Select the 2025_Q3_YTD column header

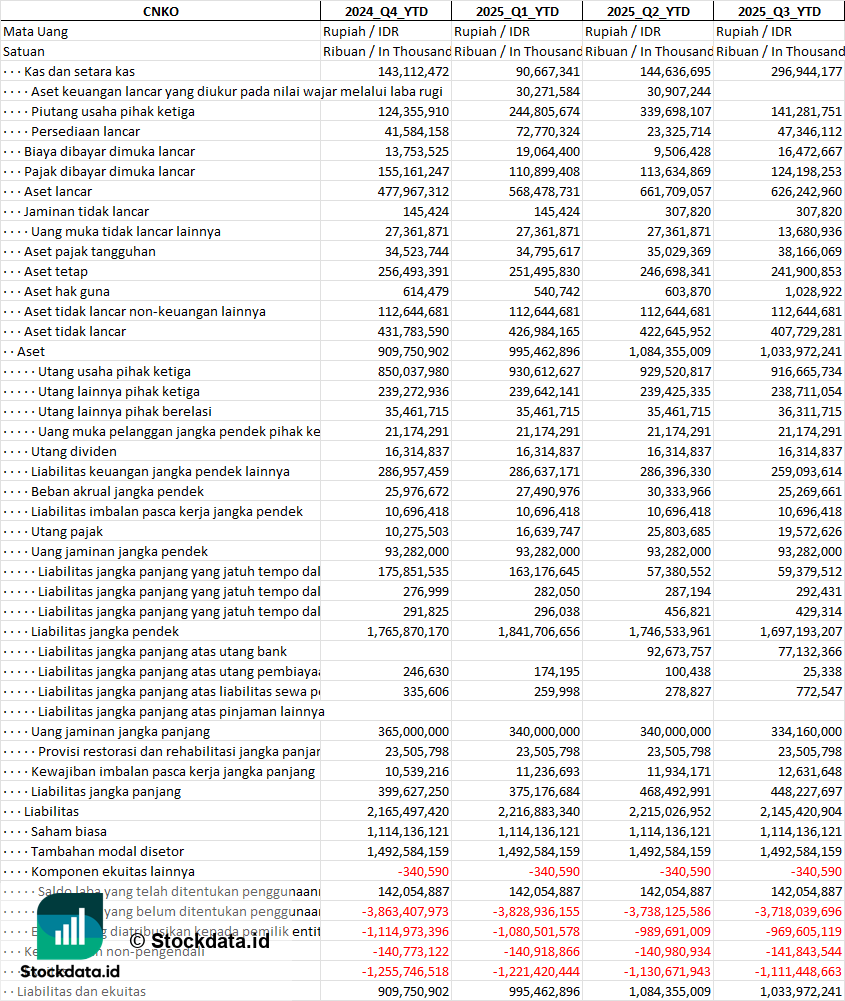[779, 11]
